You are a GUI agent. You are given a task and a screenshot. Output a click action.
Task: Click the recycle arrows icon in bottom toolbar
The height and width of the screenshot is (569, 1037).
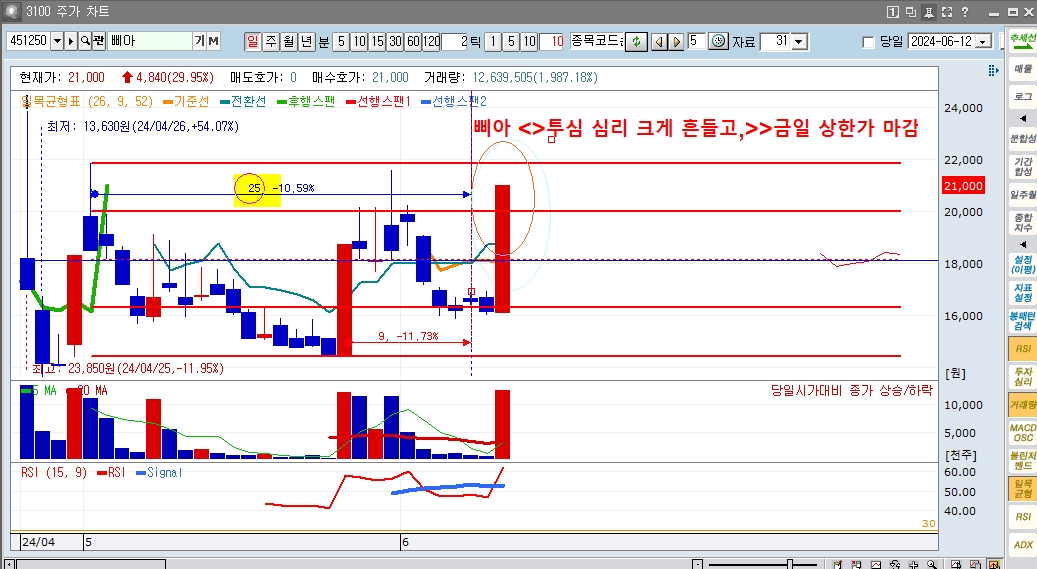pyautogui.click(x=895, y=564)
